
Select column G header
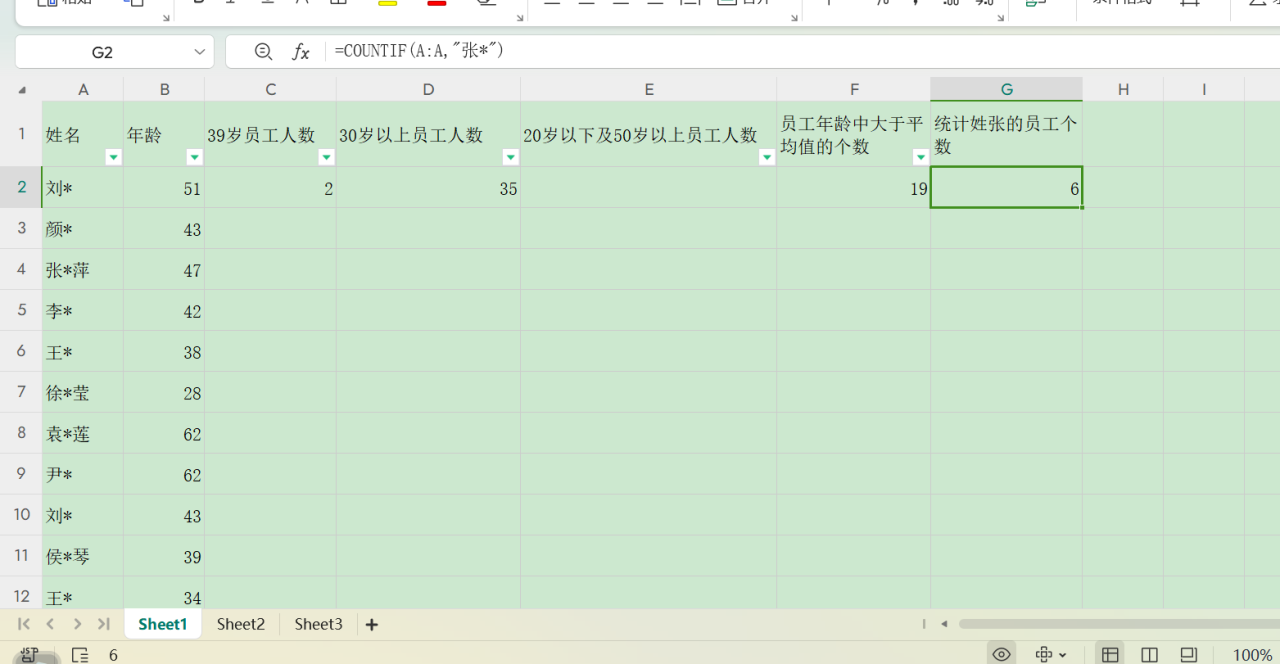[x=1007, y=89]
